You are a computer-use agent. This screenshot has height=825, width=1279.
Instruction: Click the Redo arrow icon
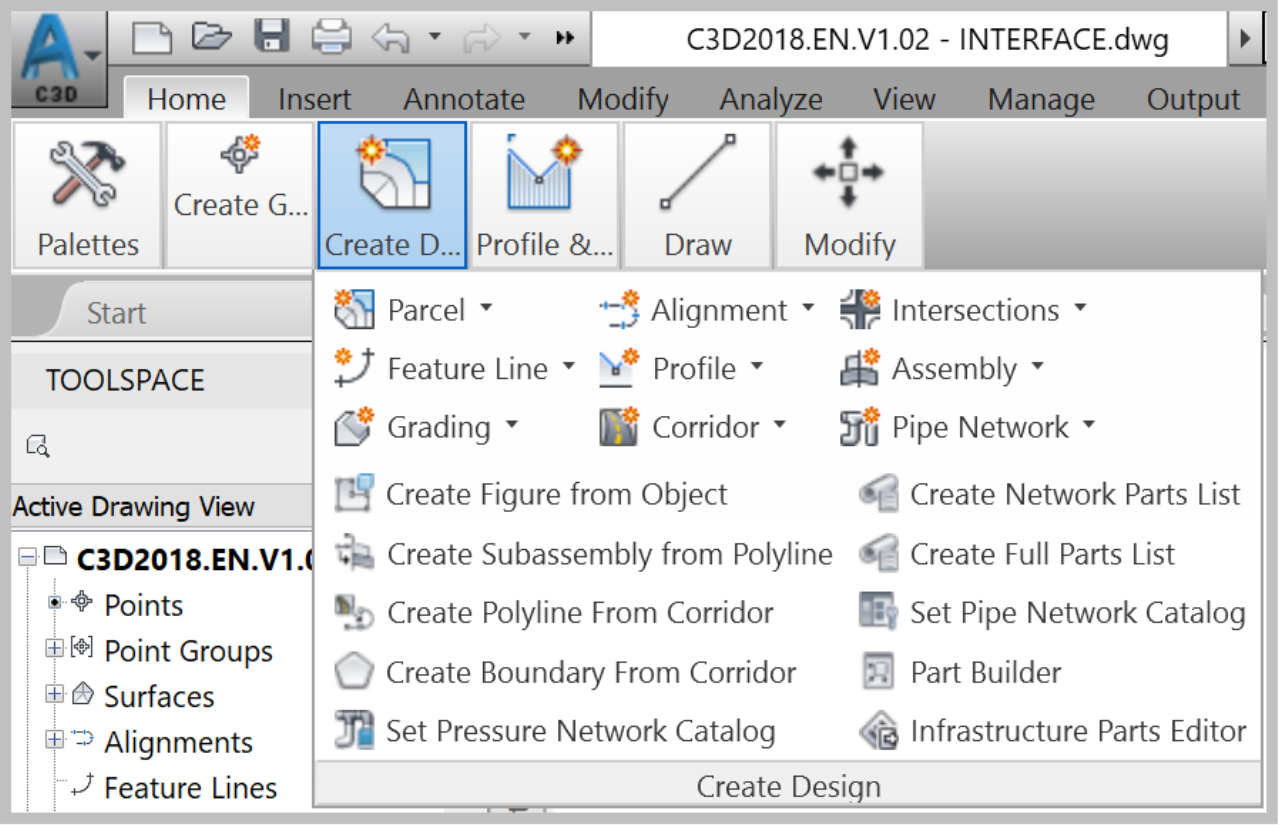(483, 37)
